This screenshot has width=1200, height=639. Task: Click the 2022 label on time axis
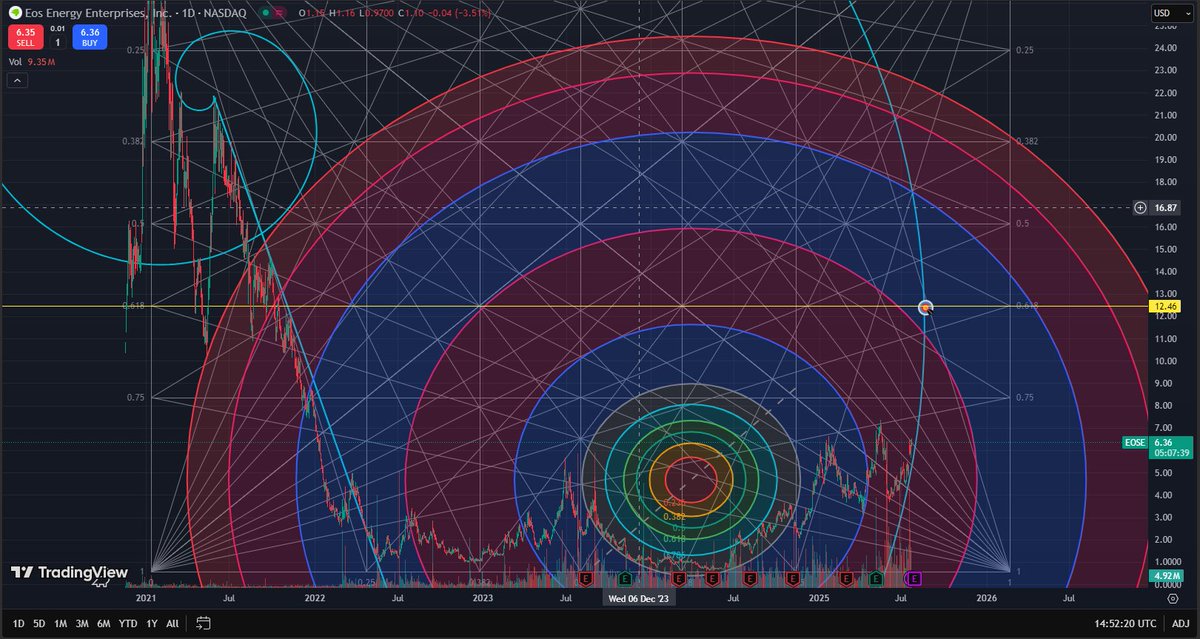[x=315, y=598]
